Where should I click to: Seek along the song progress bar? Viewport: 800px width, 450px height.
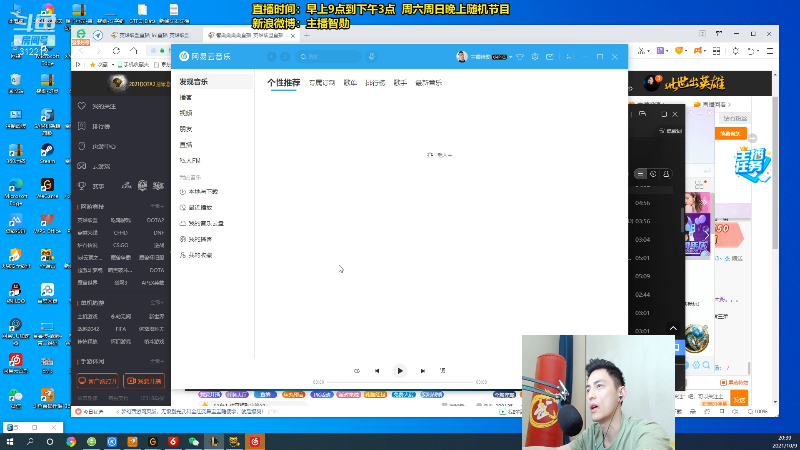point(400,382)
